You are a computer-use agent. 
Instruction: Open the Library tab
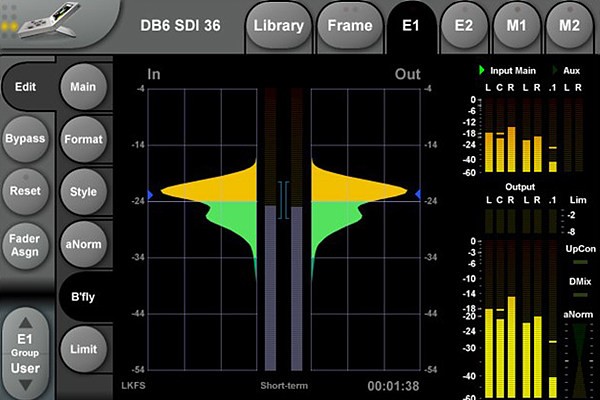[x=276, y=25]
